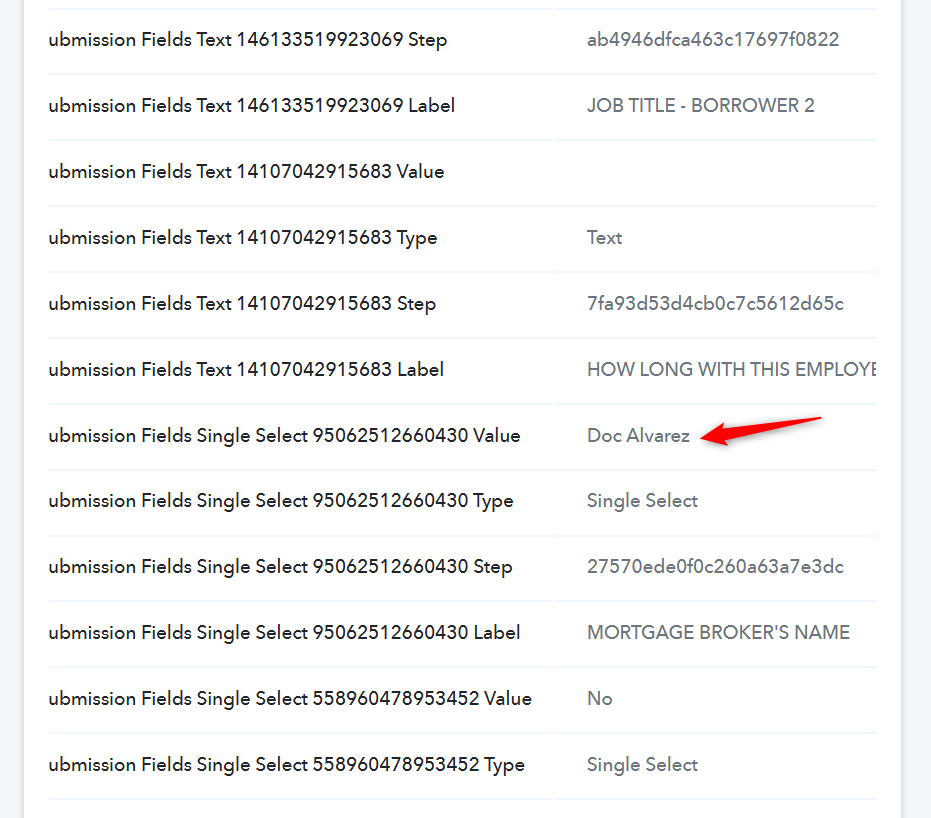Click 'Single Select 95062512660430 Step' field name
Image resolution: width=931 pixels, height=818 pixels.
[280, 566]
